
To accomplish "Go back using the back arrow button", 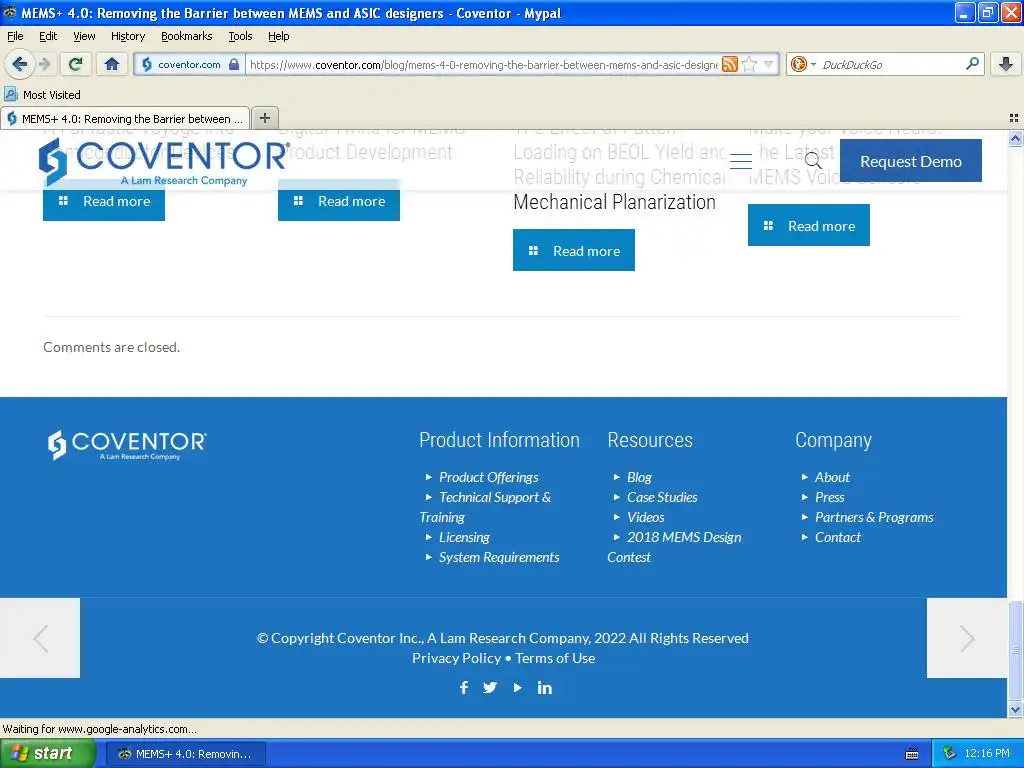I will 19,64.
